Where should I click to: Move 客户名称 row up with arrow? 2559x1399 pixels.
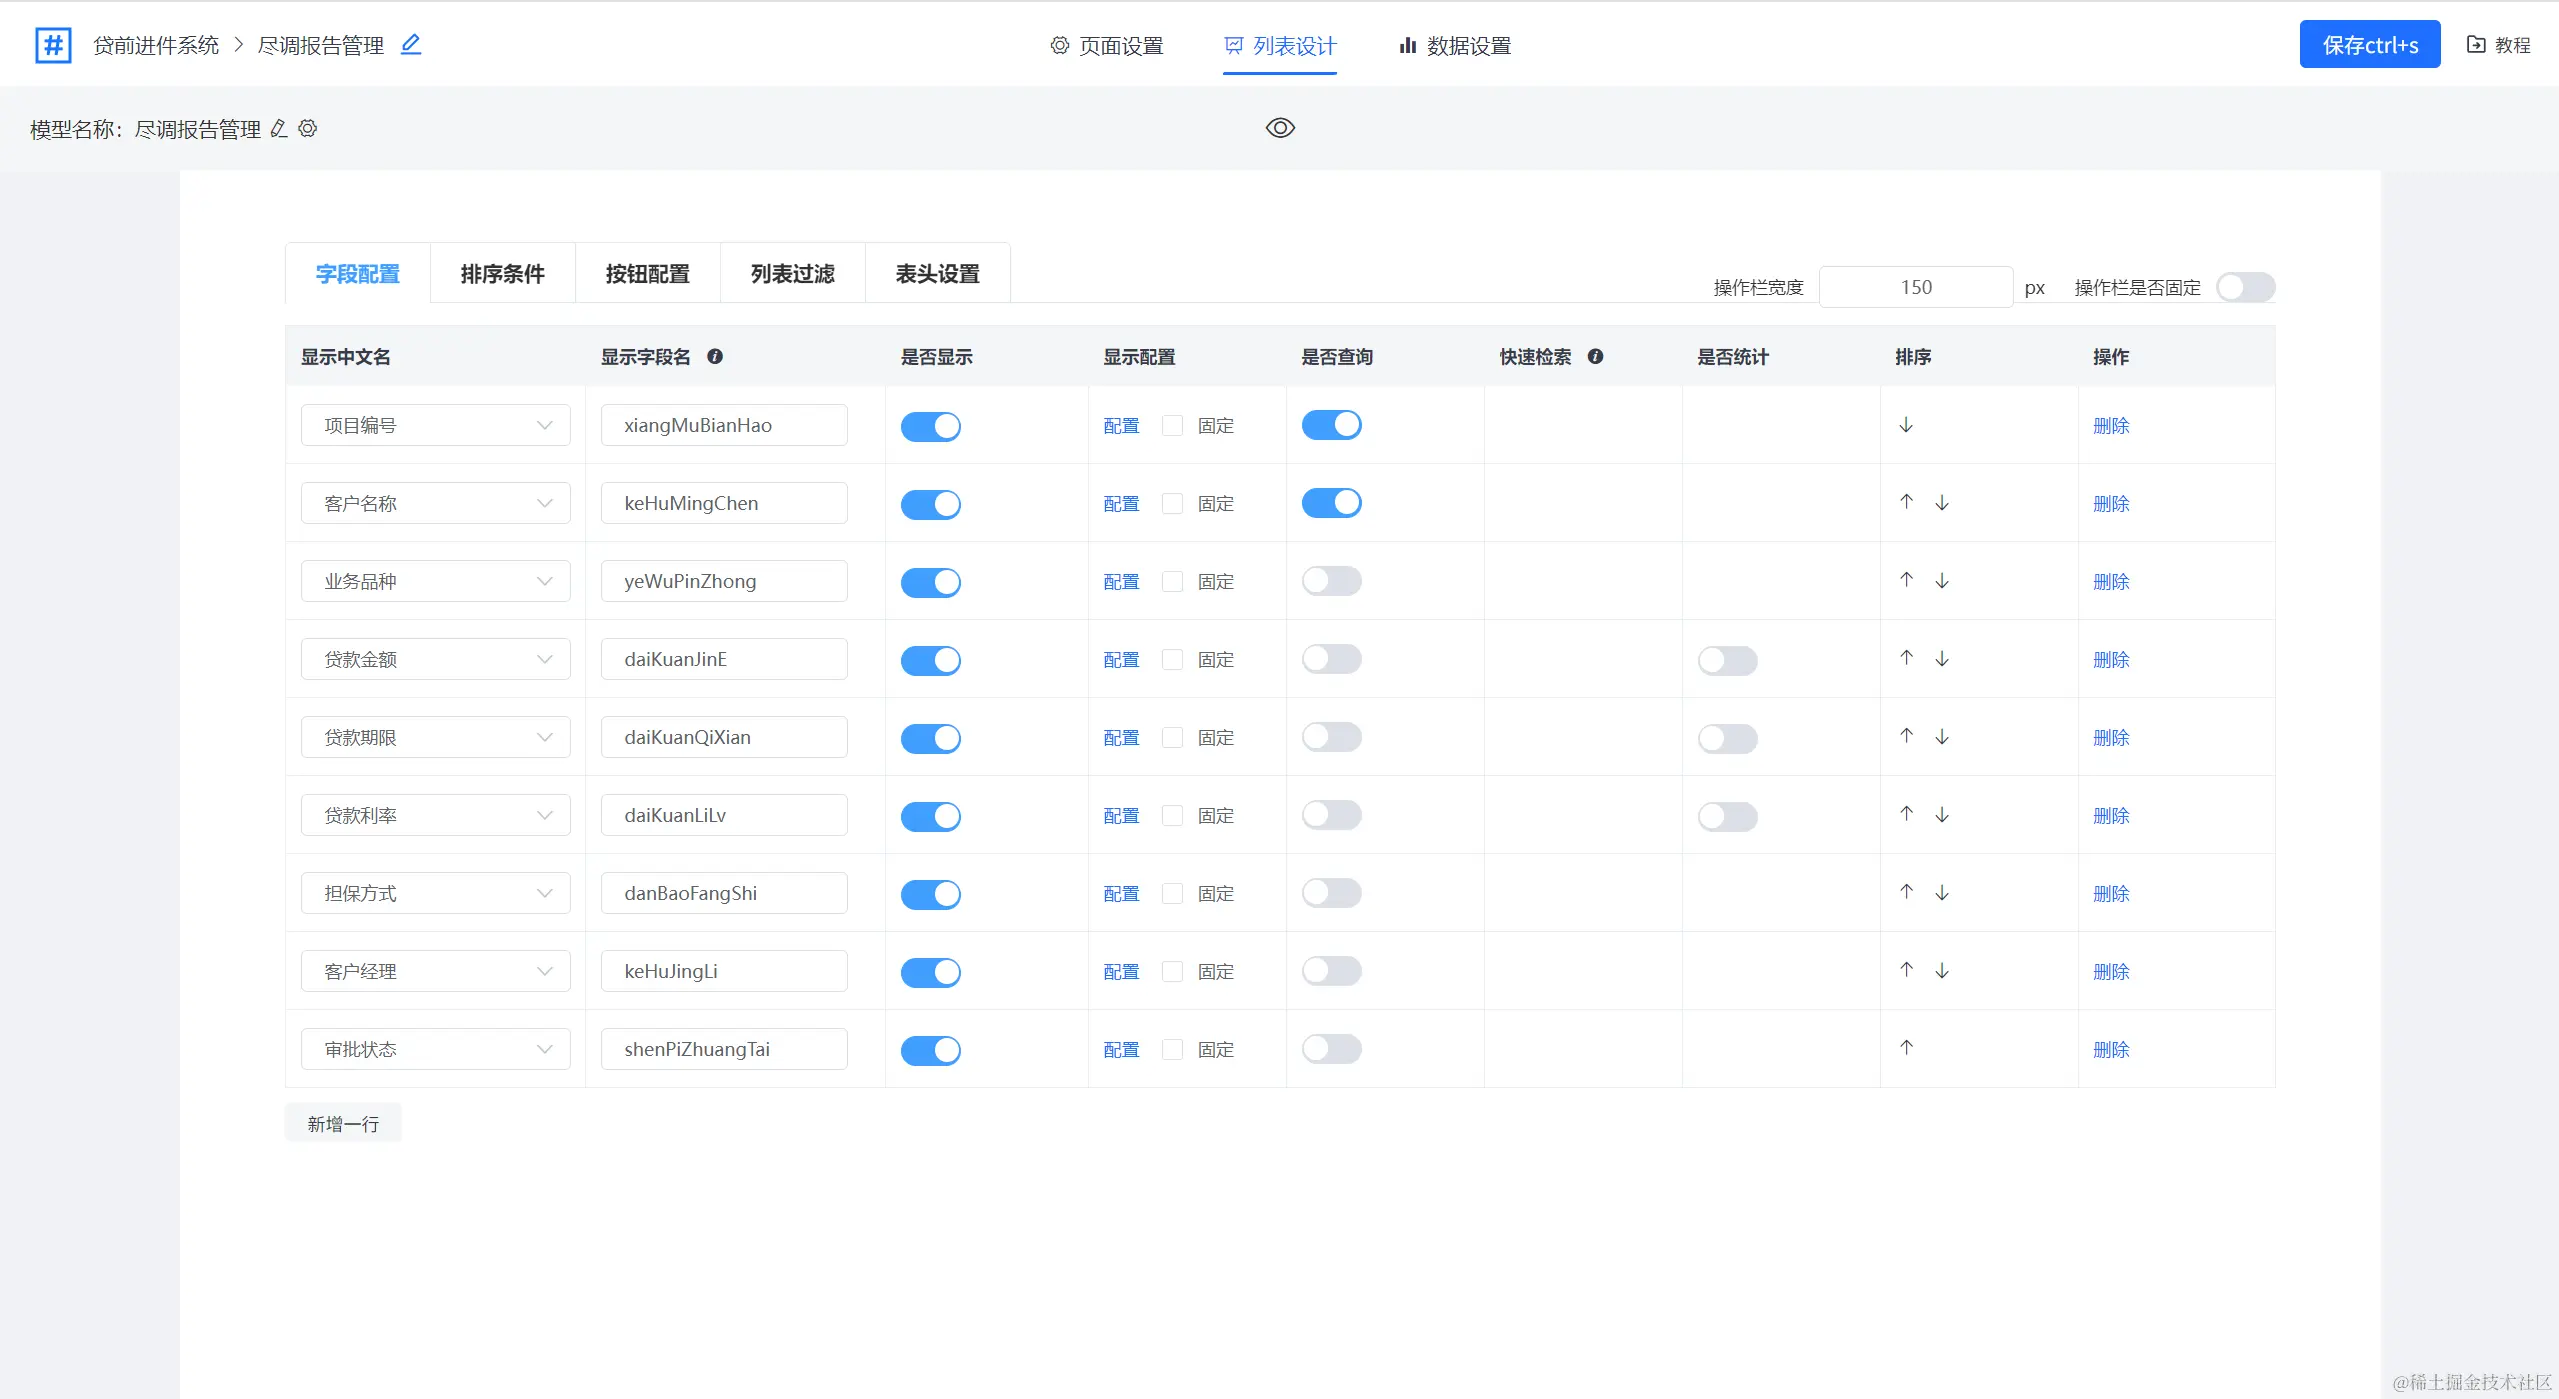(x=1906, y=502)
